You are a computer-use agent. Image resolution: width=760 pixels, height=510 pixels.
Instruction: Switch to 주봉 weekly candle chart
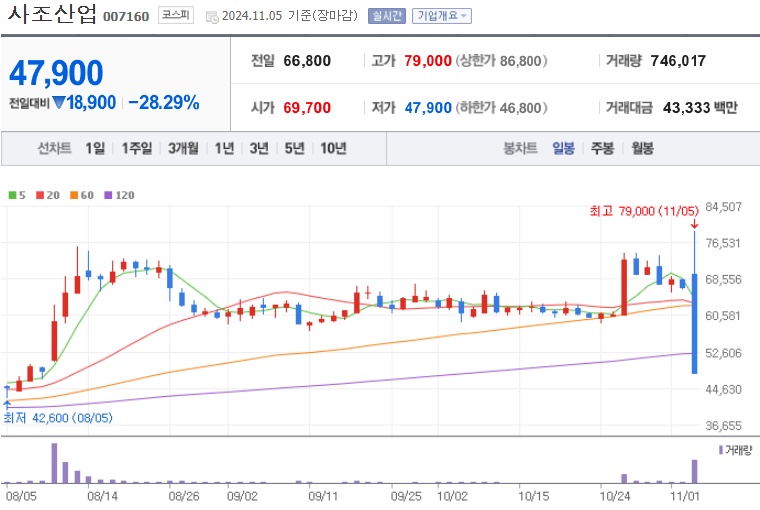tap(602, 148)
